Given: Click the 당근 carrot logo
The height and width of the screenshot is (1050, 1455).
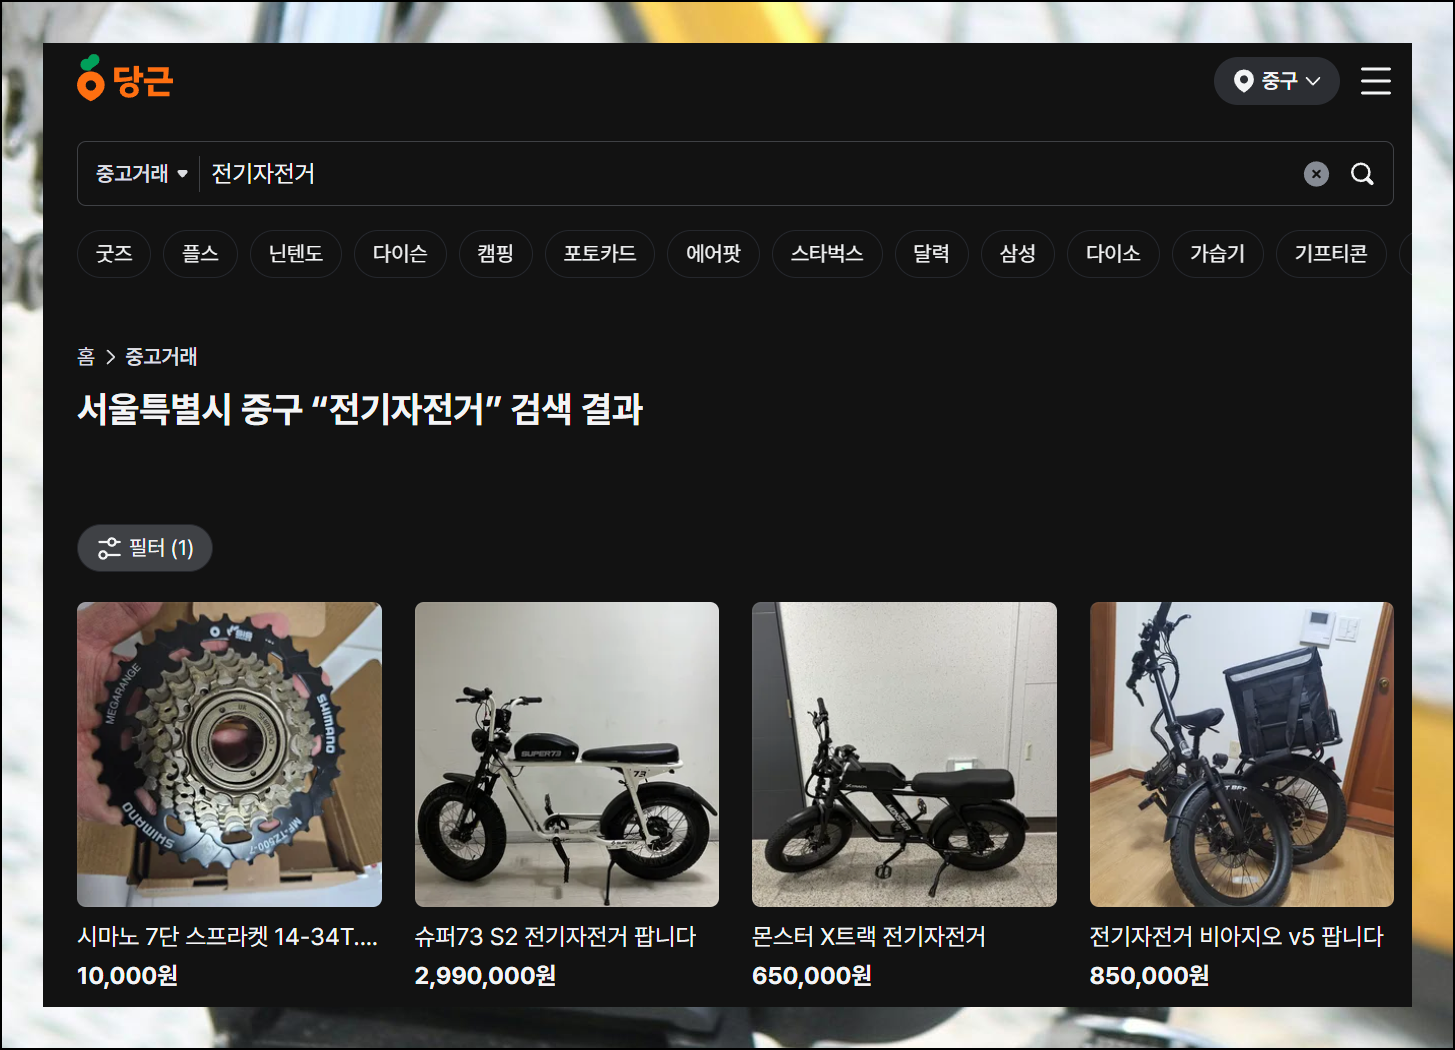Looking at the screenshot, I should [125, 79].
